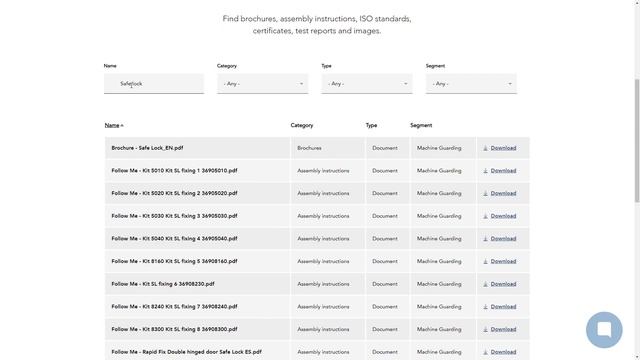Open the Type filter dropdown

(367, 84)
